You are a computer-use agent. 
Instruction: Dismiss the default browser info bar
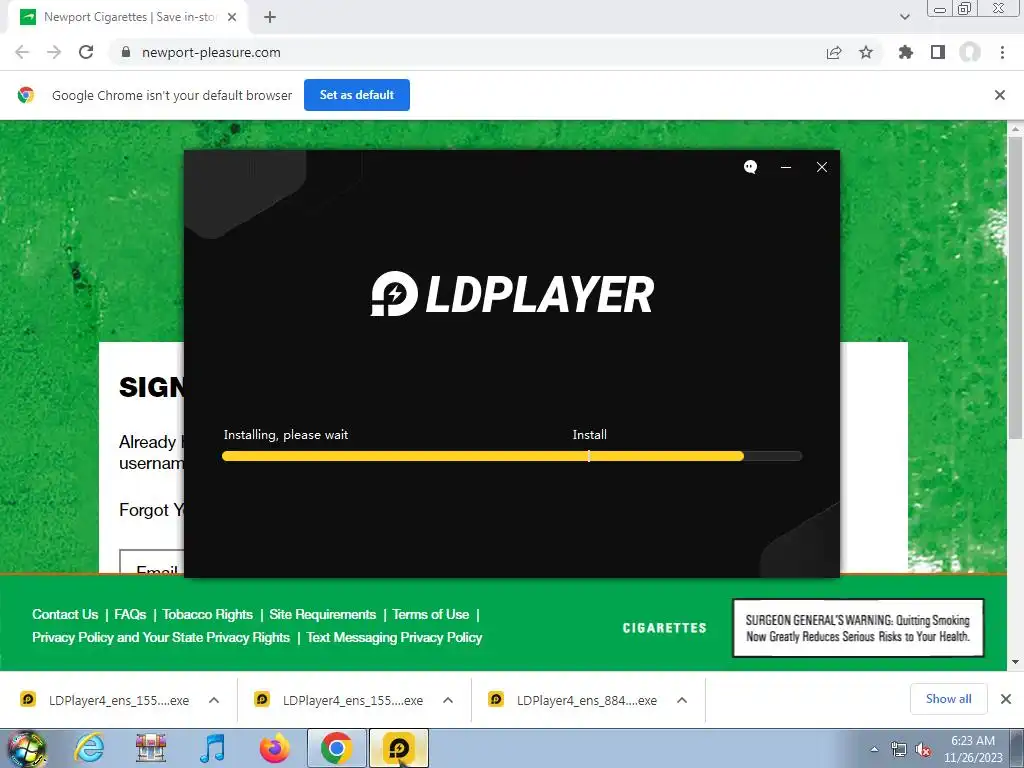point(999,95)
